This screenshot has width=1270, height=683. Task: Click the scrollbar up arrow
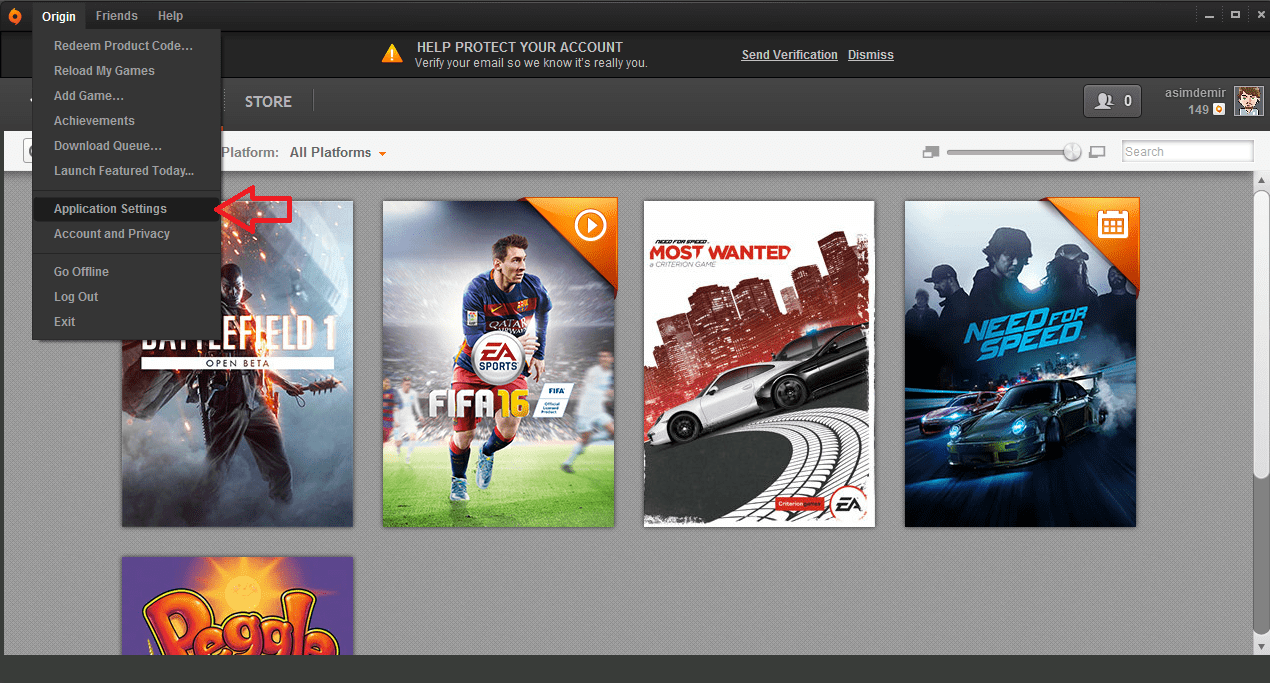coord(1261,179)
